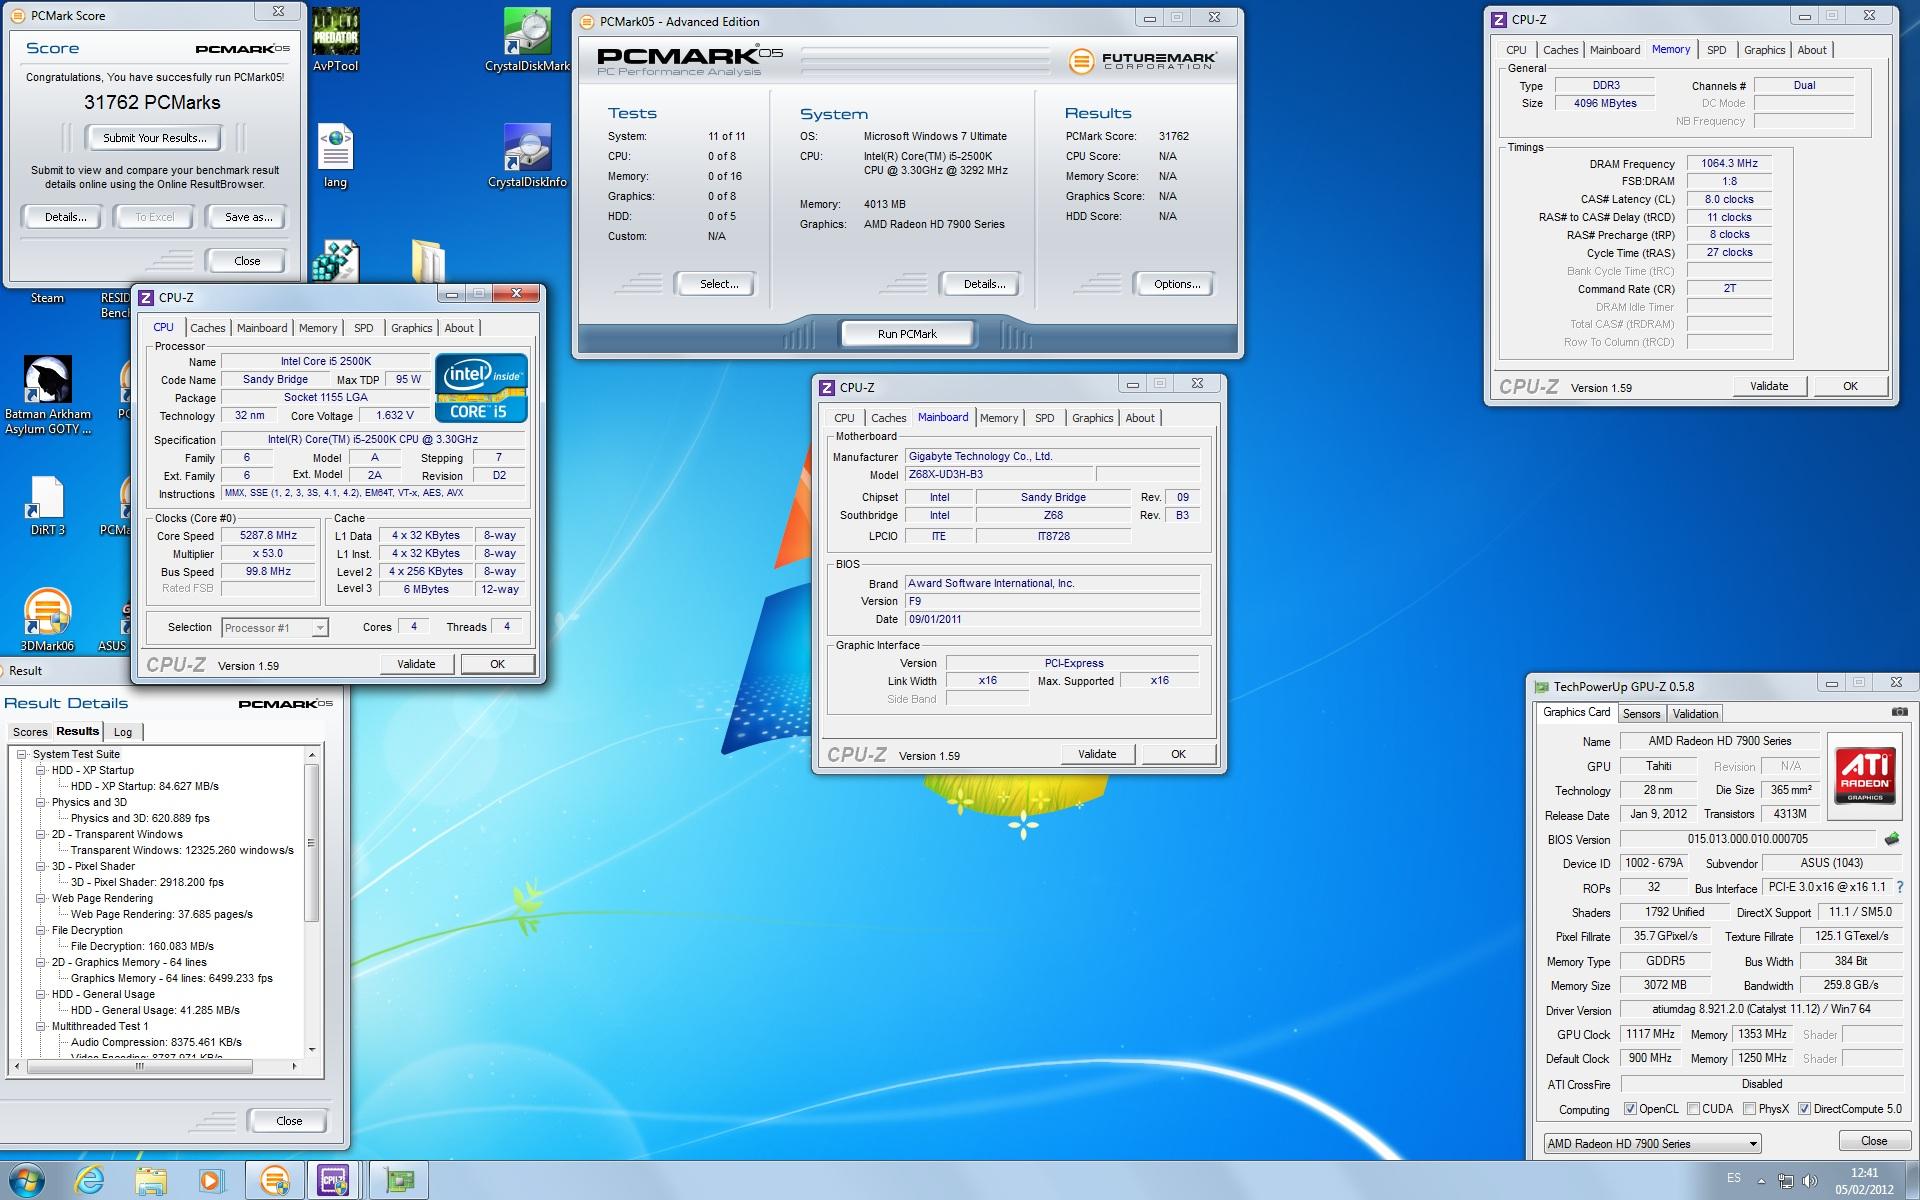
Task: Click Select button under Tests
Action: [719, 284]
